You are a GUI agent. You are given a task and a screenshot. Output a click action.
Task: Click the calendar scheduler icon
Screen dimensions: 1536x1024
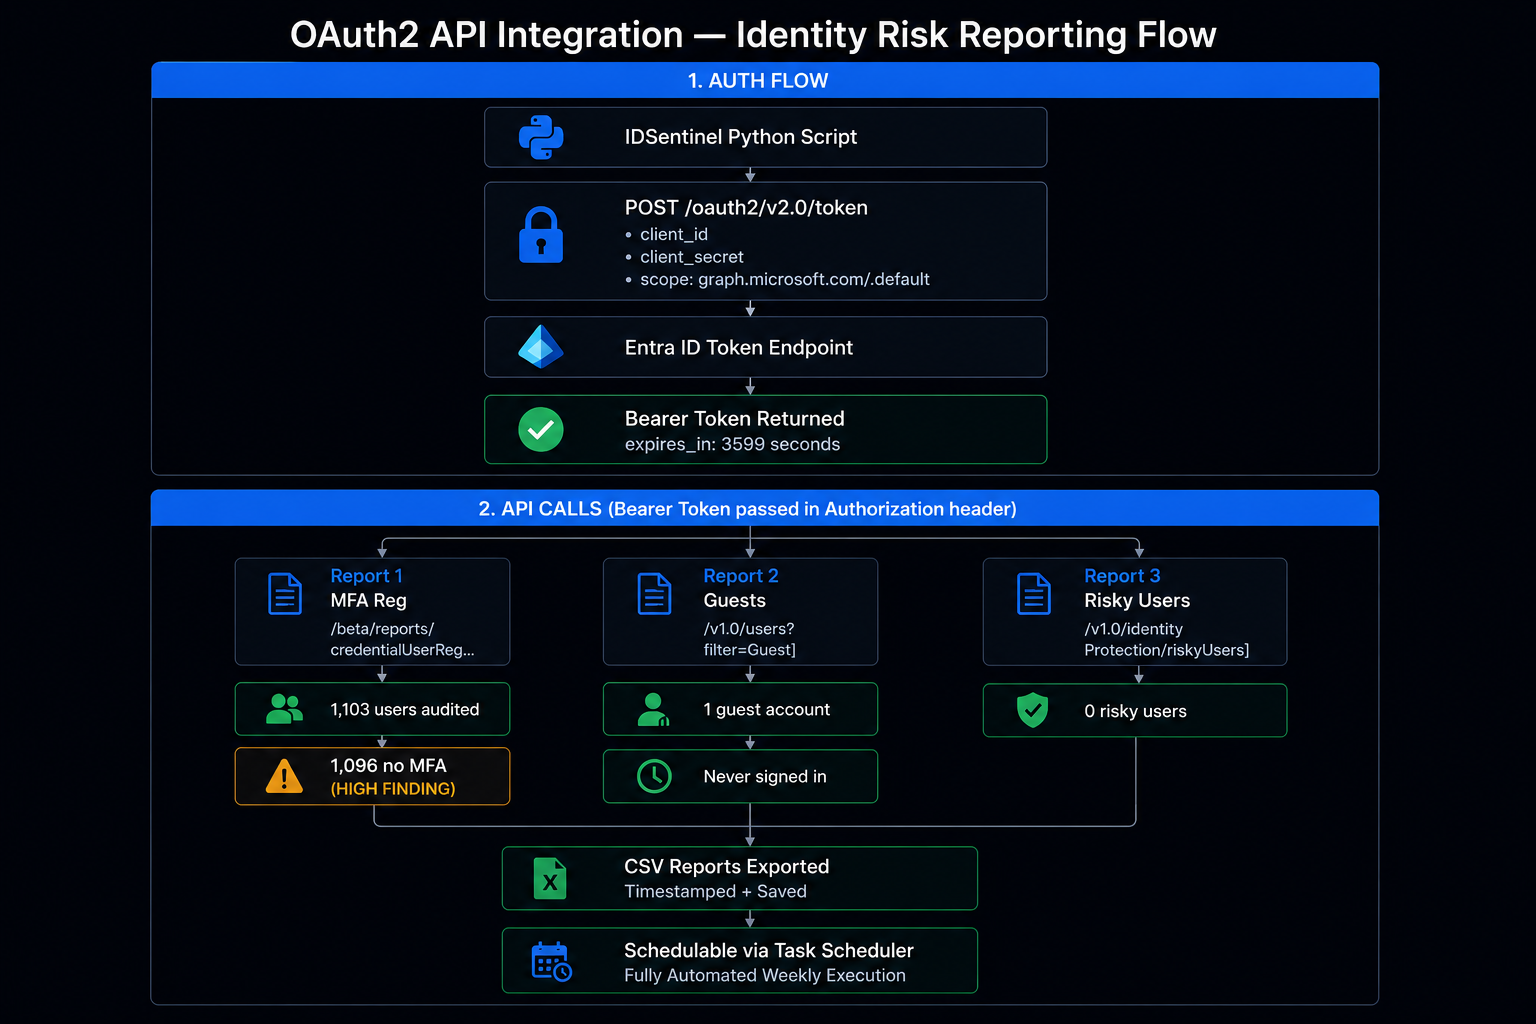click(551, 961)
